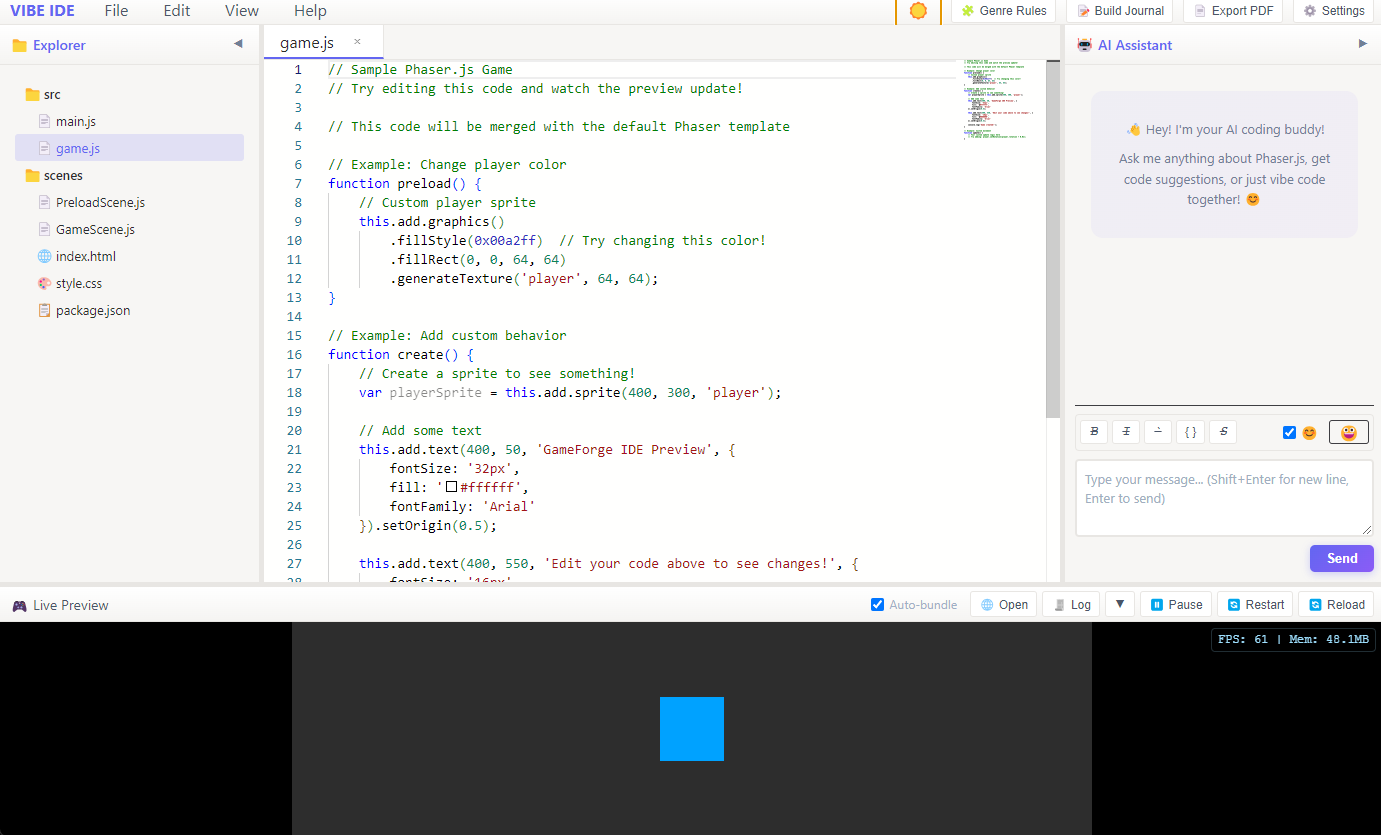Image resolution: width=1381 pixels, height=835 pixels.
Task: Reload the live preview
Action: (1337, 604)
